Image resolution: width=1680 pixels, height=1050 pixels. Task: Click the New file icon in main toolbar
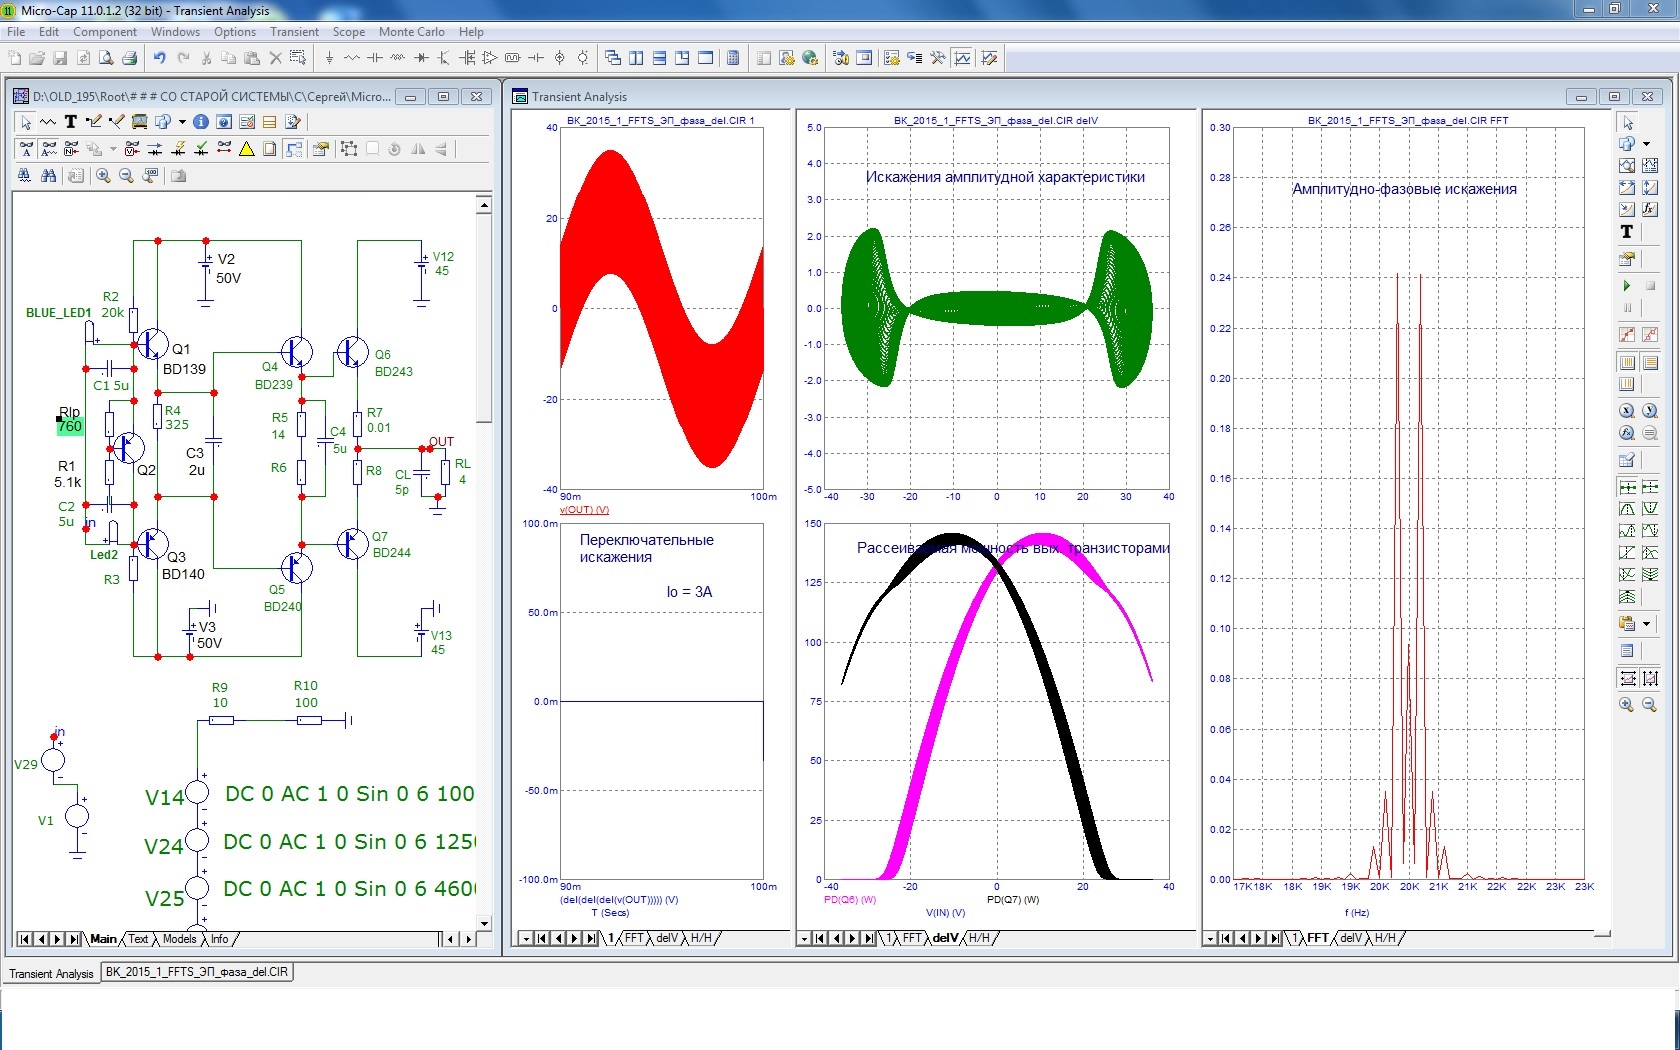15,58
